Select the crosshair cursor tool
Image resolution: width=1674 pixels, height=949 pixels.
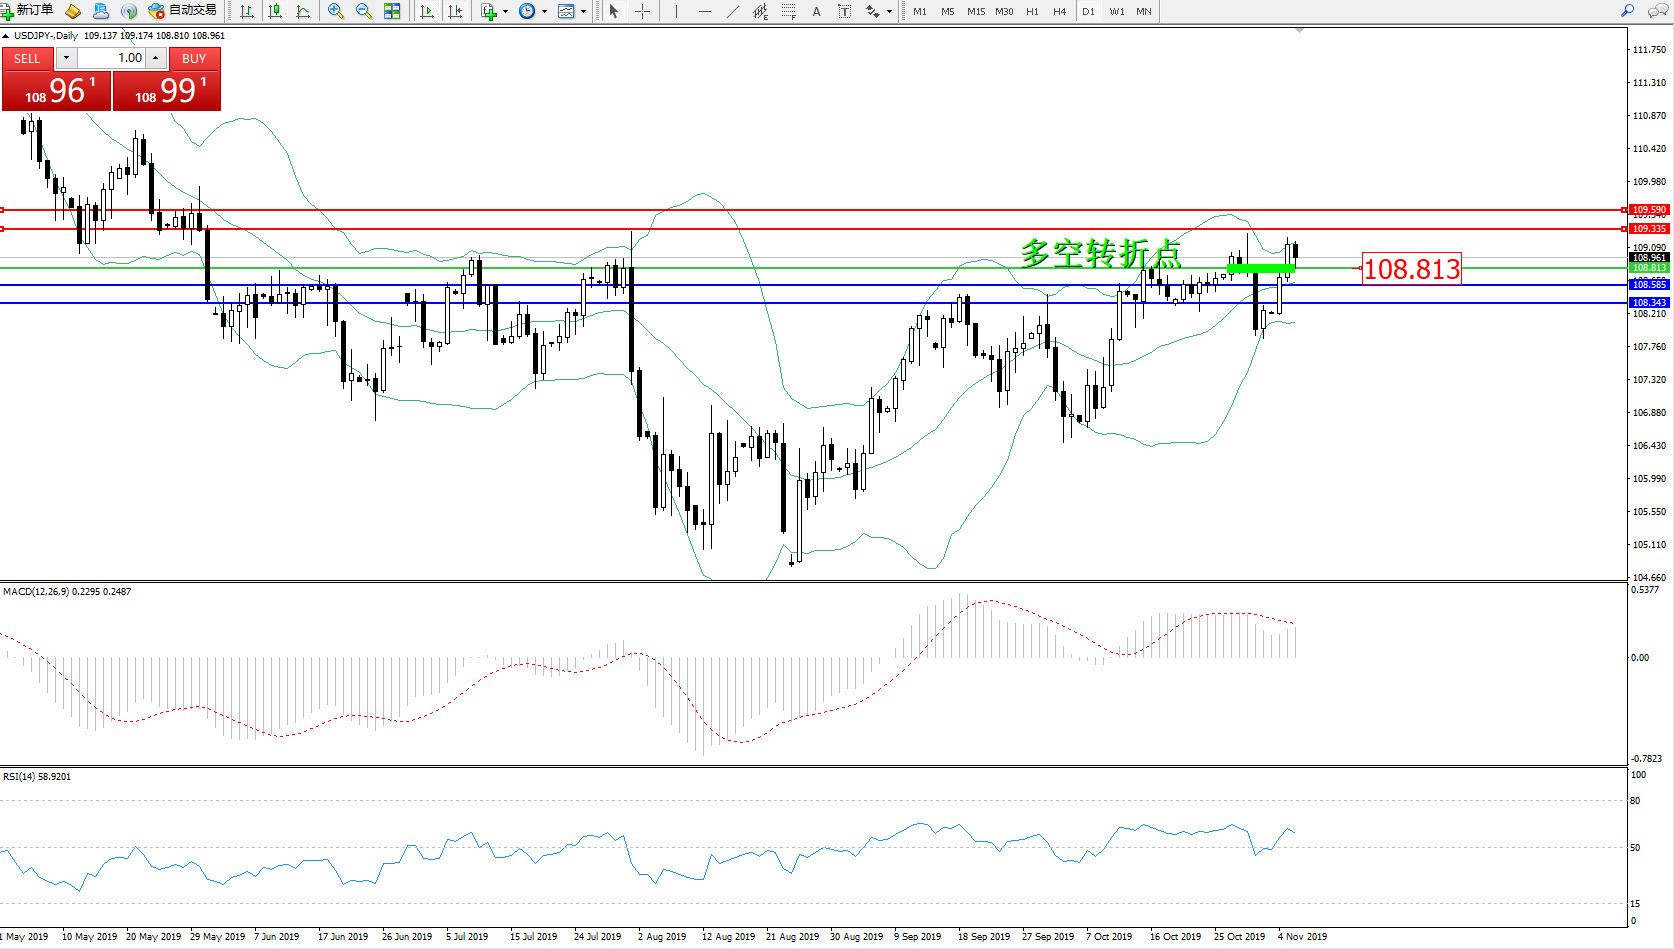(642, 11)
